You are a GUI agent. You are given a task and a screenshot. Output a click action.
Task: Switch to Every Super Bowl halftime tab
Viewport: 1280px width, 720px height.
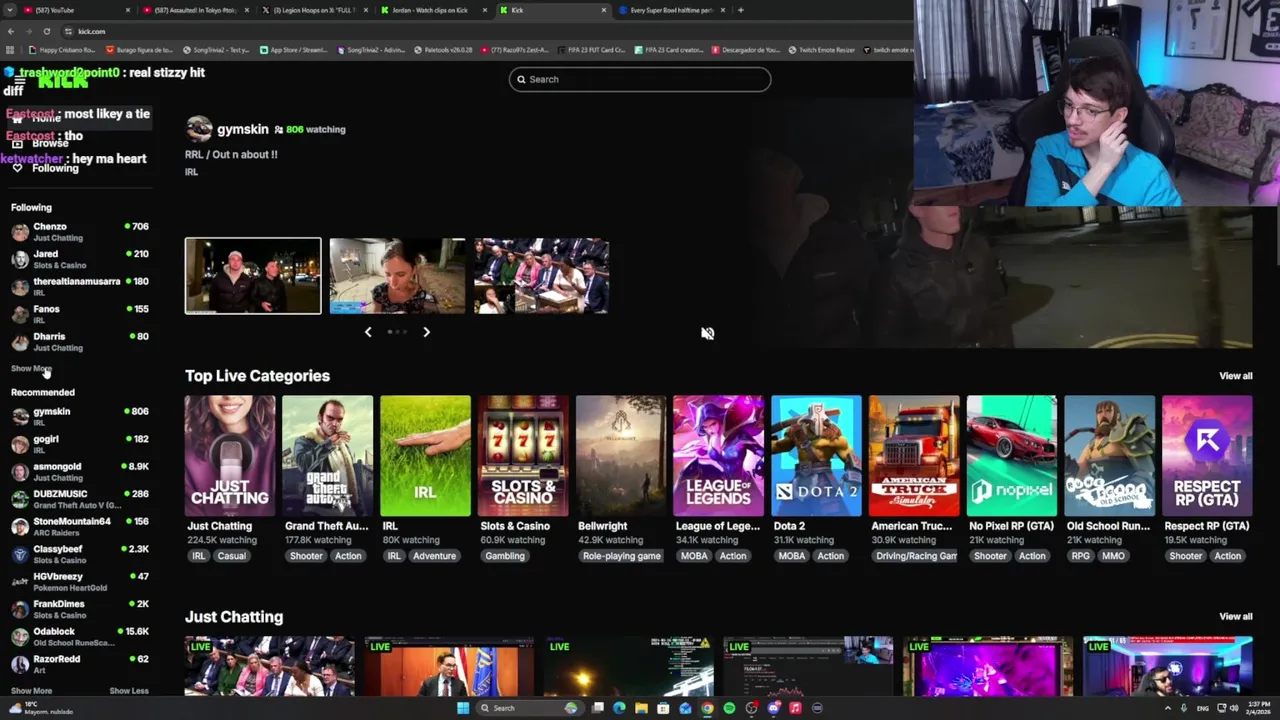point(670,10)
